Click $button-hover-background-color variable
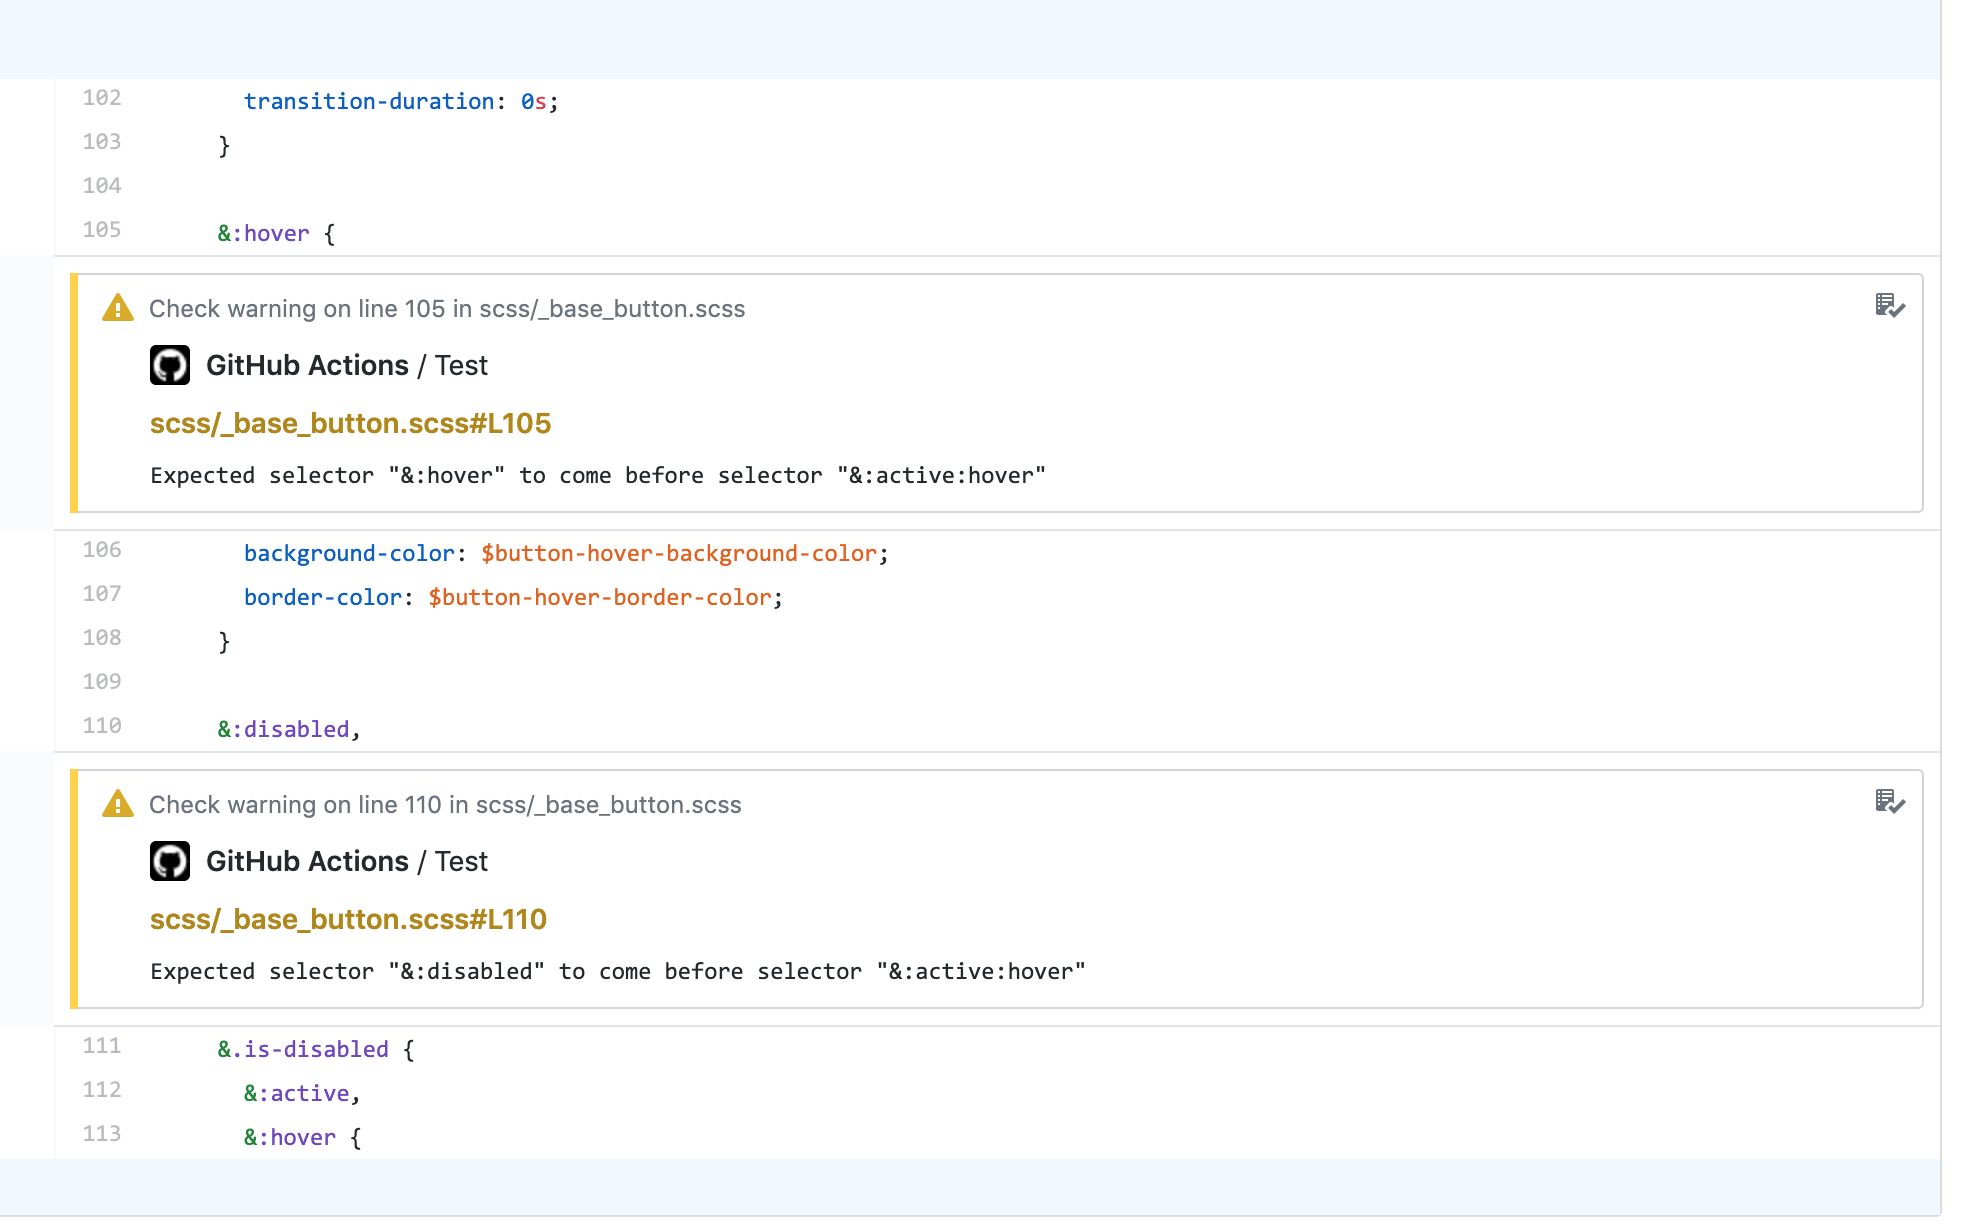 (x=679, y=553)
